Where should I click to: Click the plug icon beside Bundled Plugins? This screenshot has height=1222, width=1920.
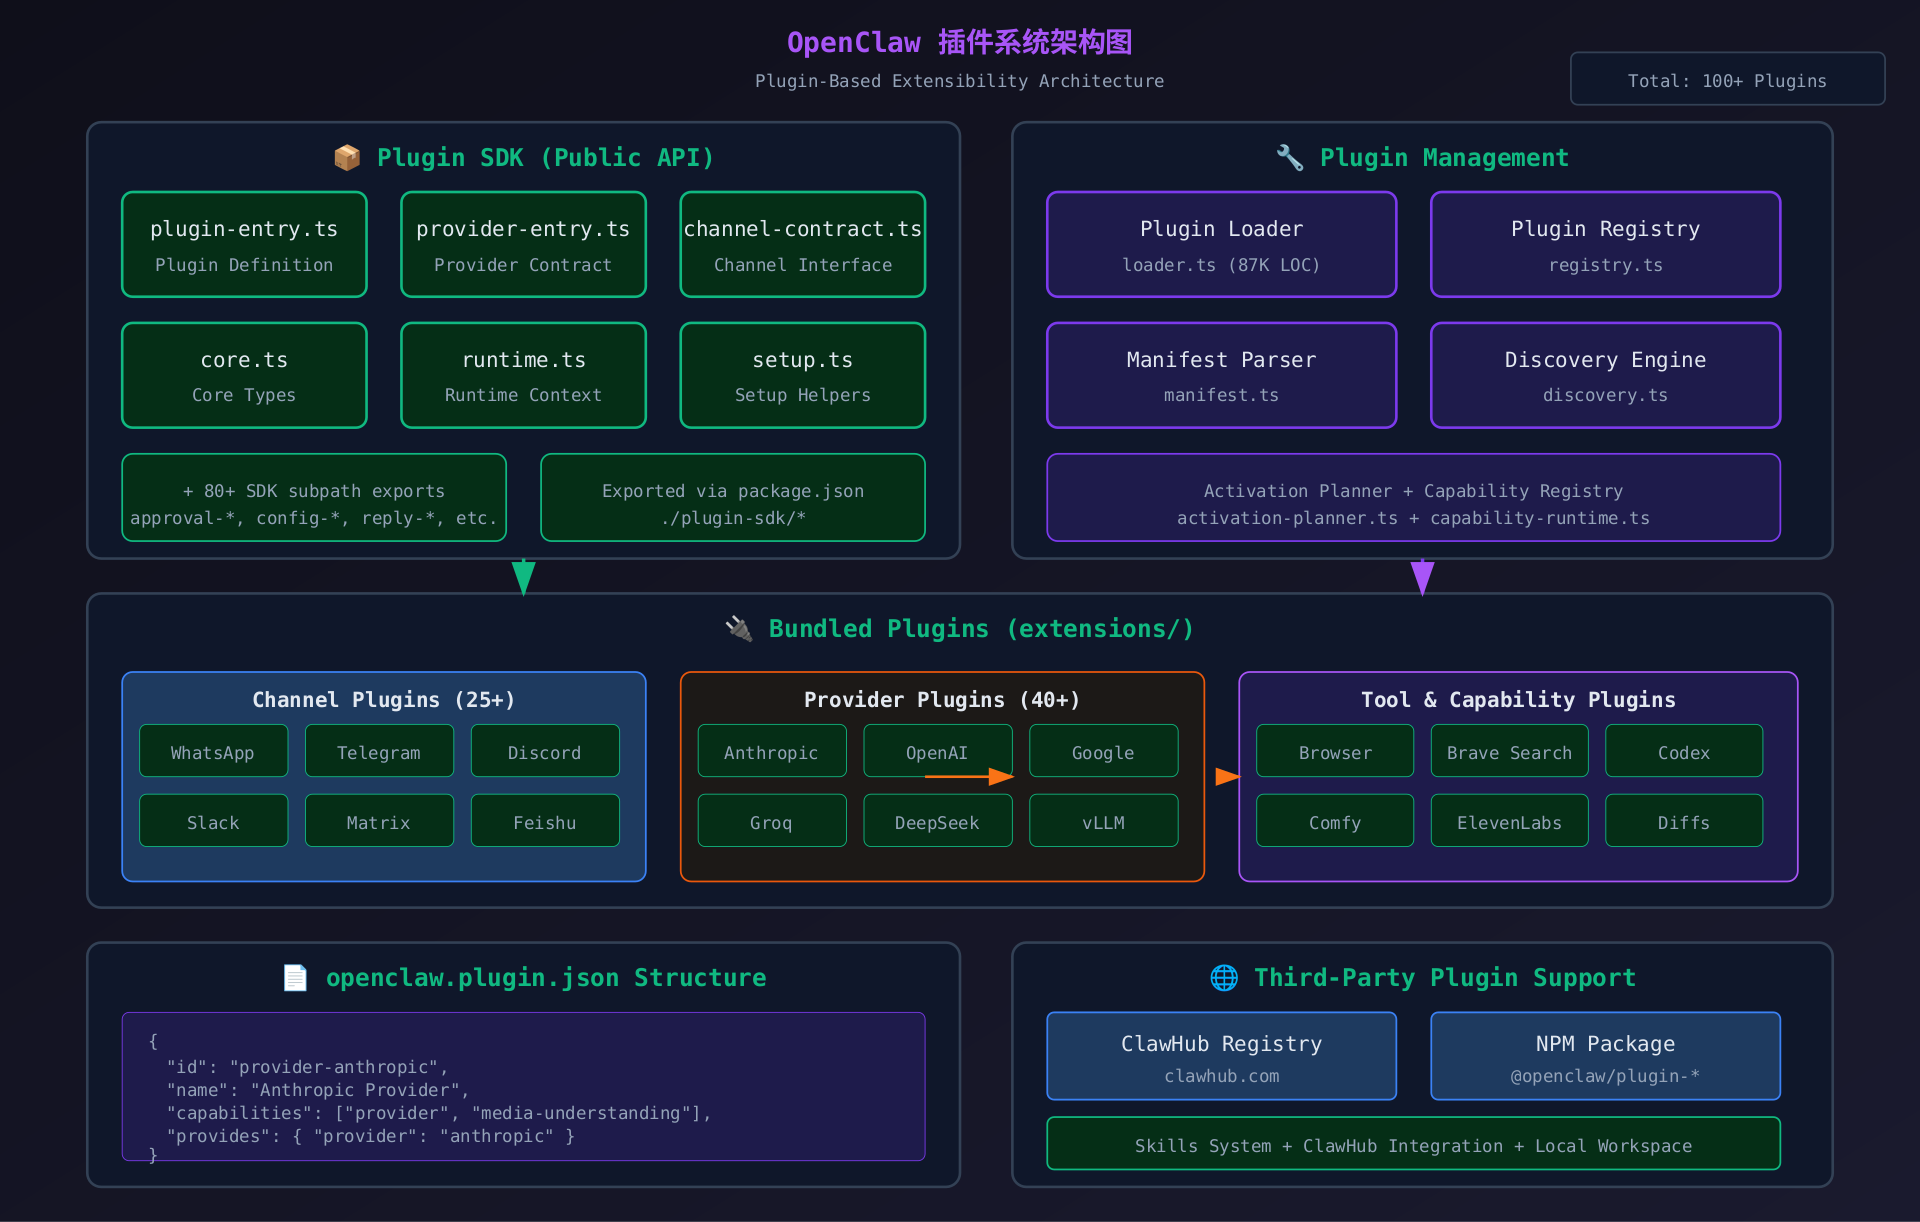coord(739,629)
